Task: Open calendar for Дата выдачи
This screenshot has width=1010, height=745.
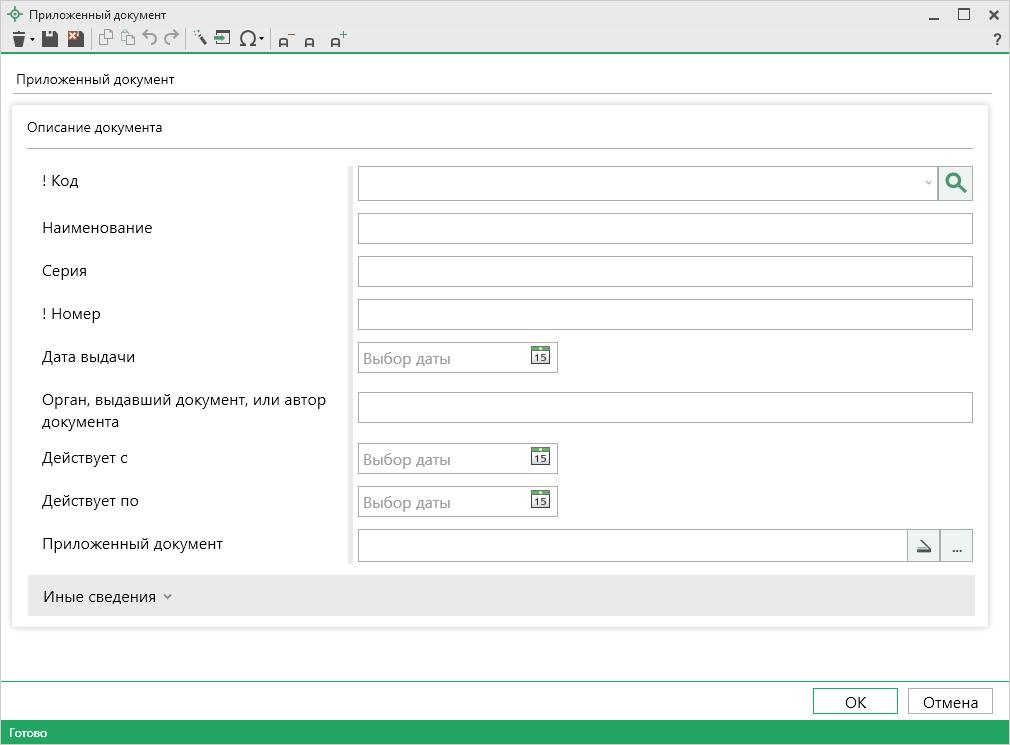Action: point(540,356)
